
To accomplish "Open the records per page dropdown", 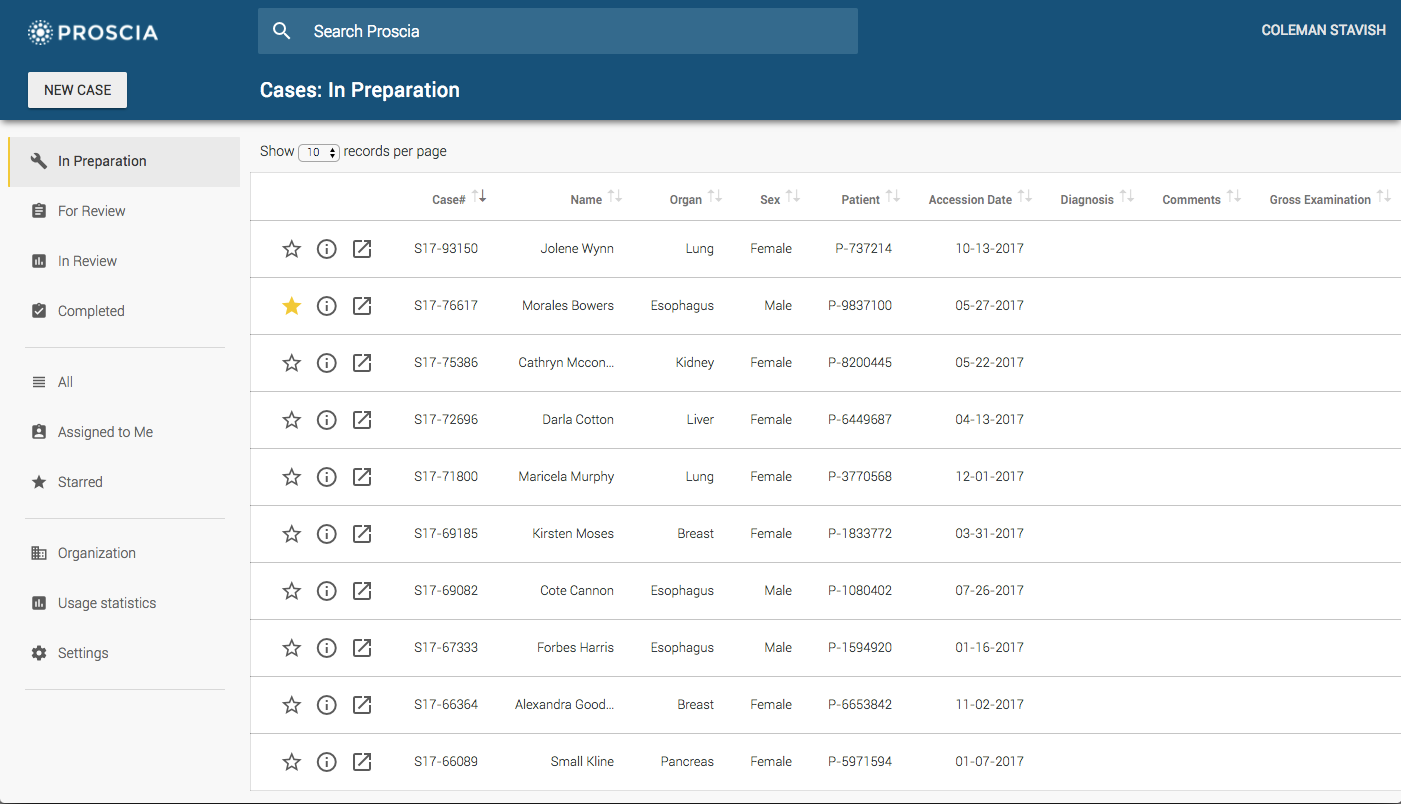I will [x=319, y=153].
